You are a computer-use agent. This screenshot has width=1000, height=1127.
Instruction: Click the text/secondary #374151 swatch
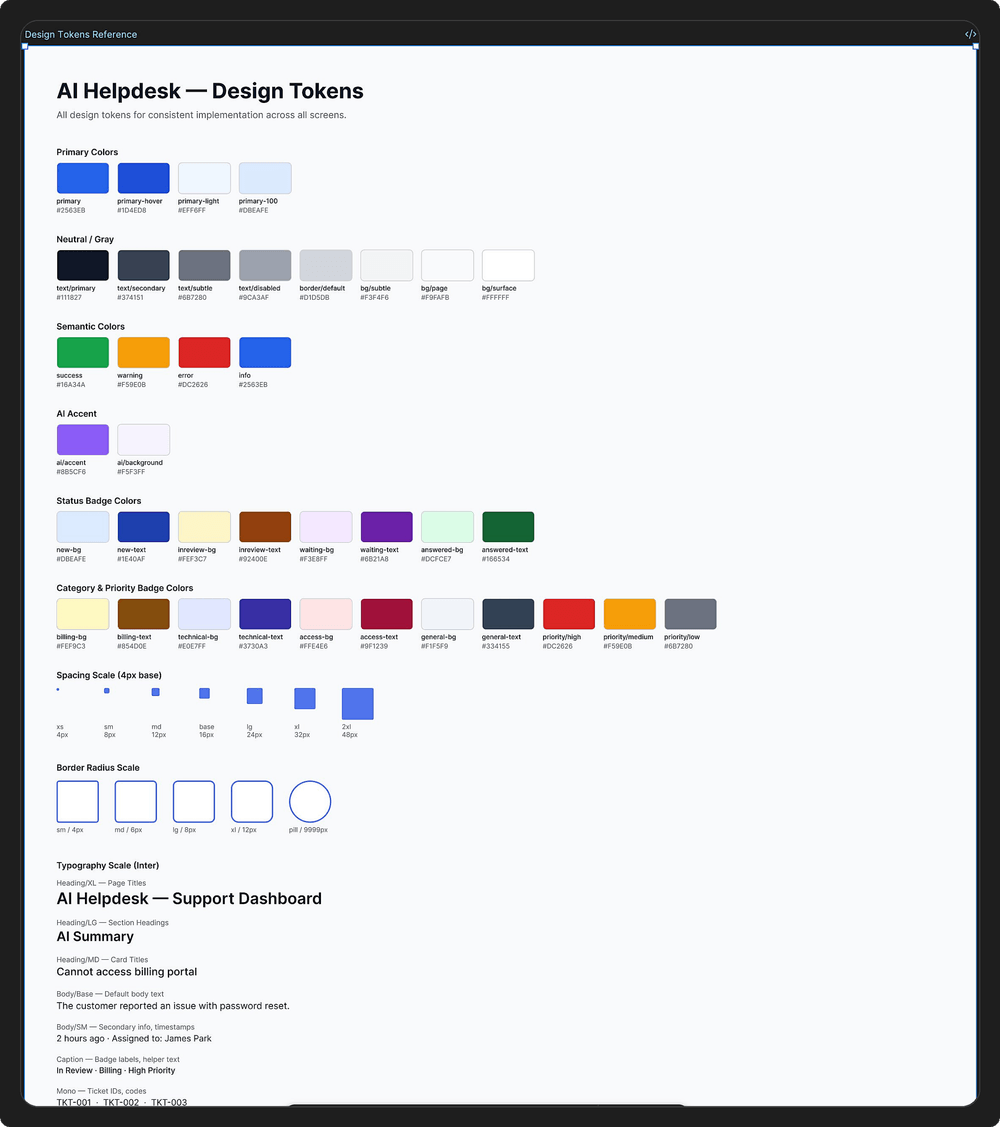click(144, 265)
